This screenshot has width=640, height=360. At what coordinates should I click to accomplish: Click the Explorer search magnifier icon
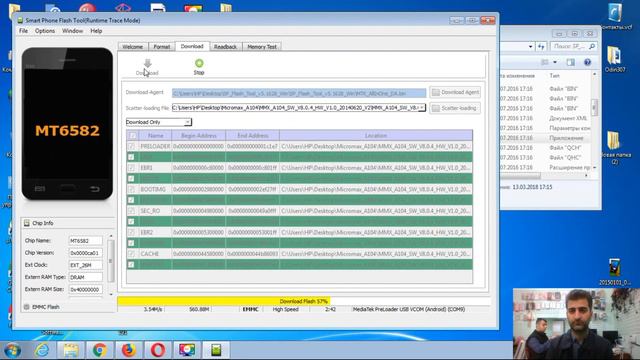point(592,47)
